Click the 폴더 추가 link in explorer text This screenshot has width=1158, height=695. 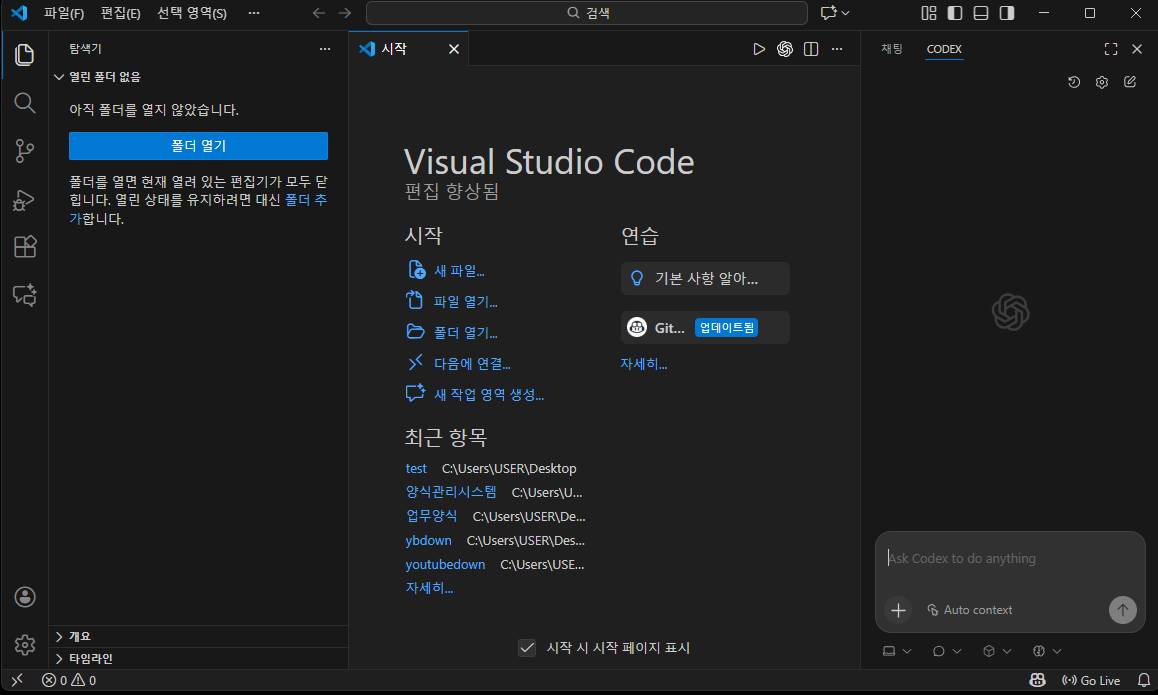pyautogui.click(x=306, y=200)
